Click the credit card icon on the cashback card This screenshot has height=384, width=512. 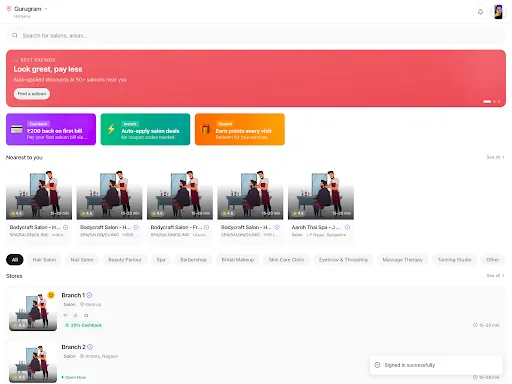(17, 129)
